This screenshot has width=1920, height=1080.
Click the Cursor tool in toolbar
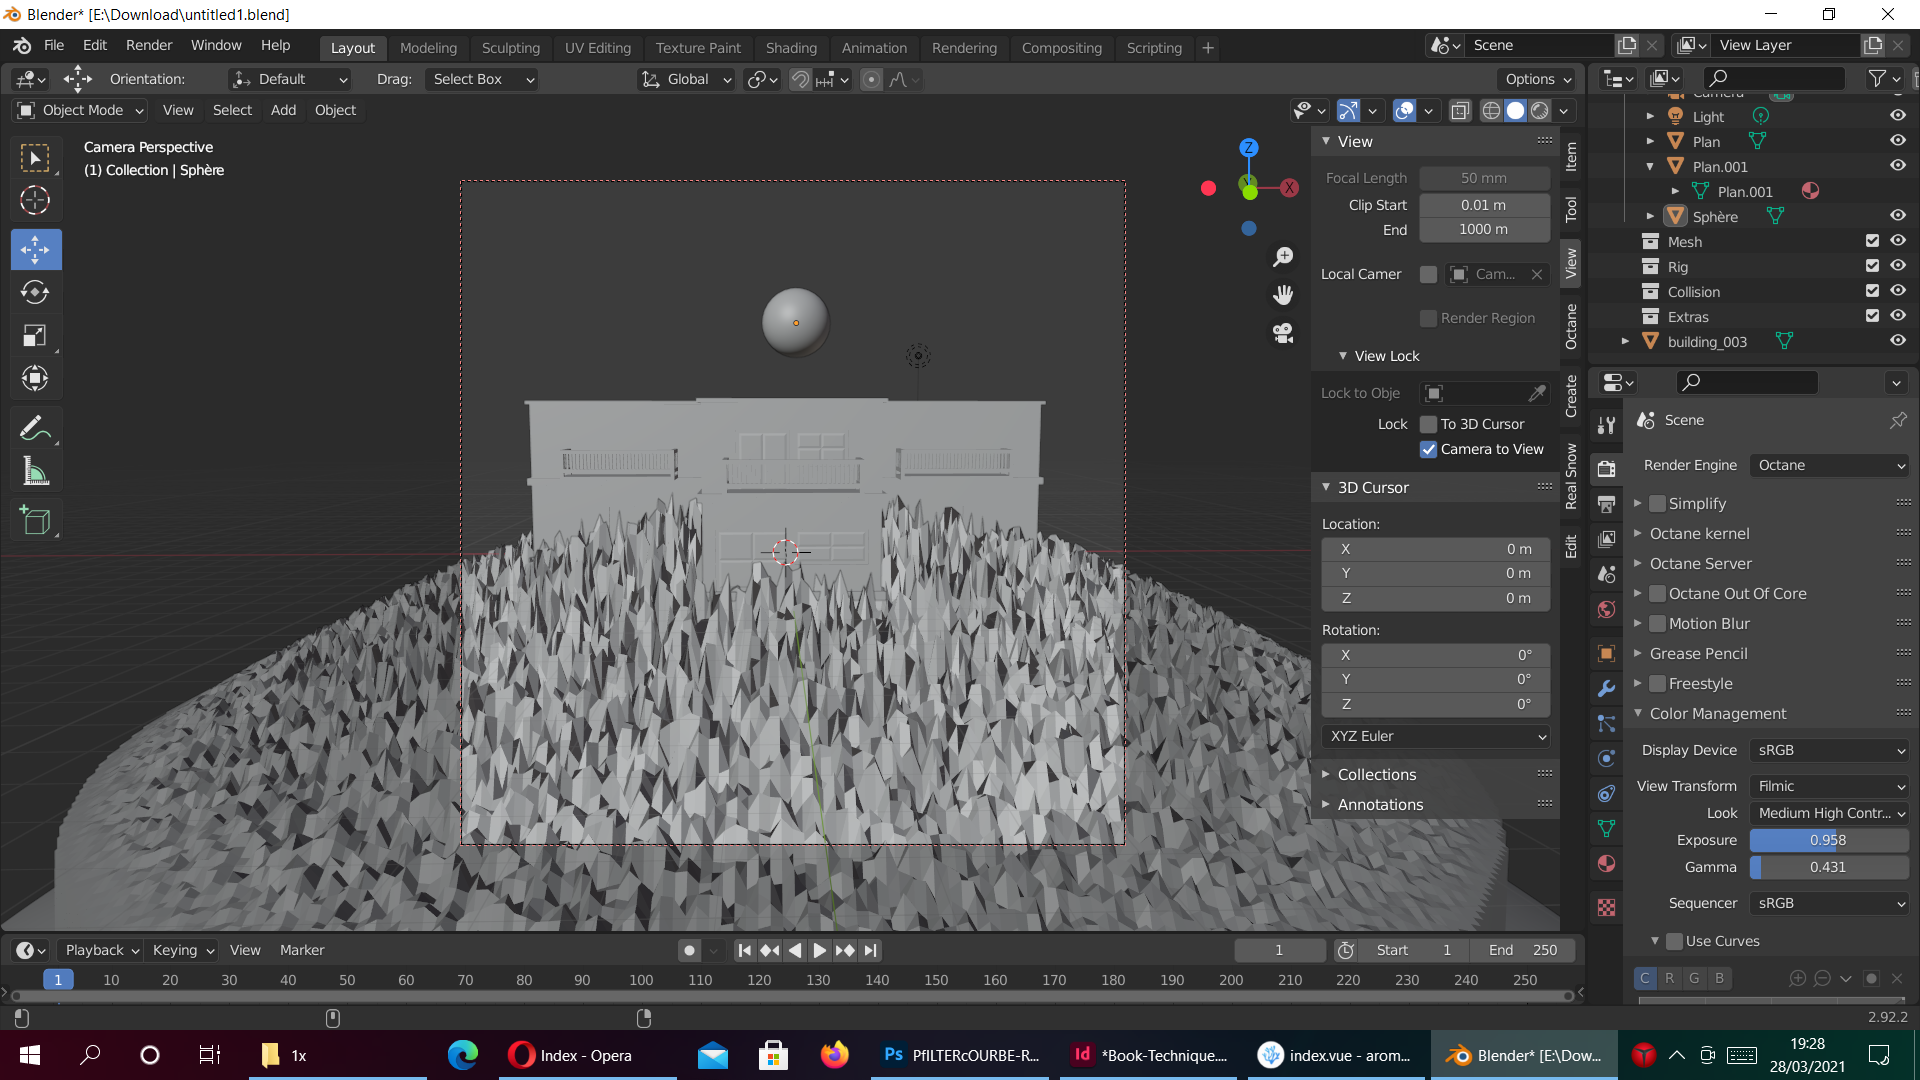coord(35,201)
